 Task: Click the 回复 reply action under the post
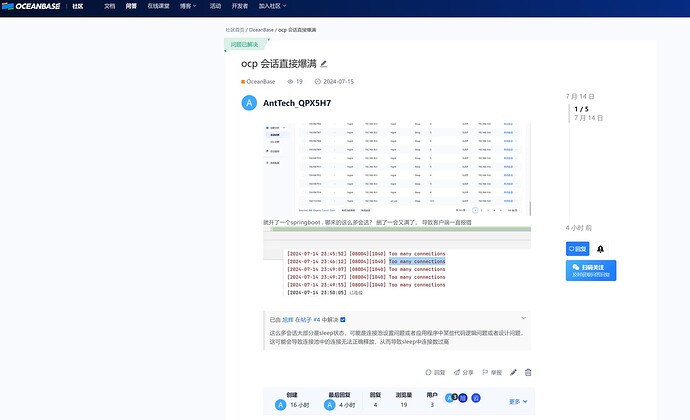coord(435,372)
